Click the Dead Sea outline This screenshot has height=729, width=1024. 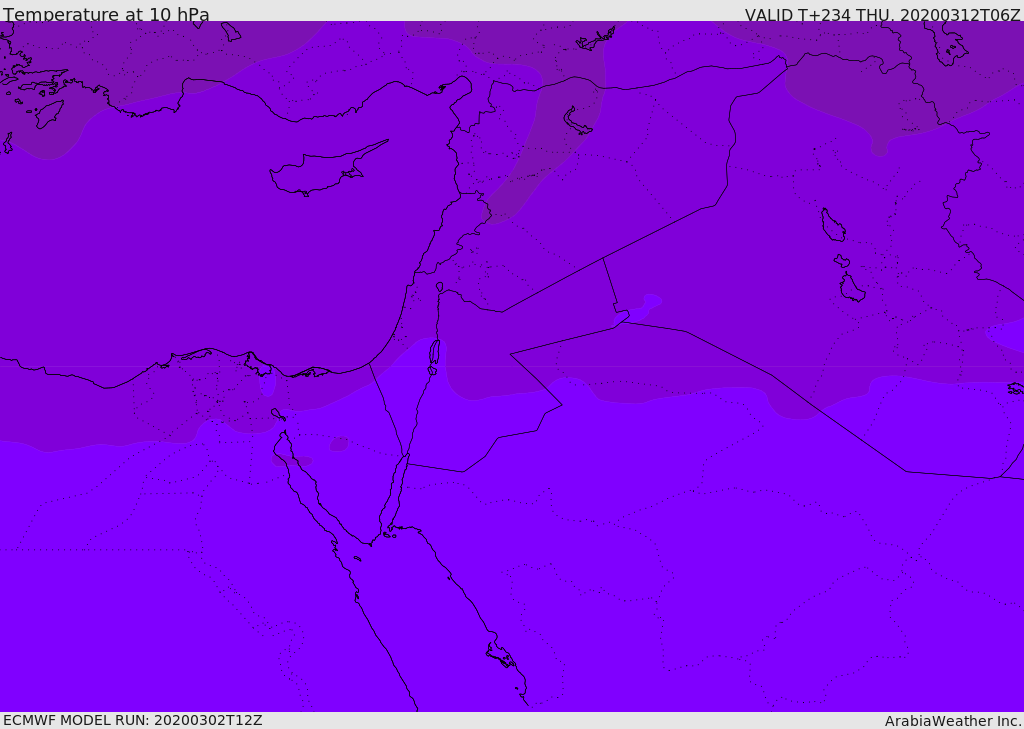click(x=434, y=353)
